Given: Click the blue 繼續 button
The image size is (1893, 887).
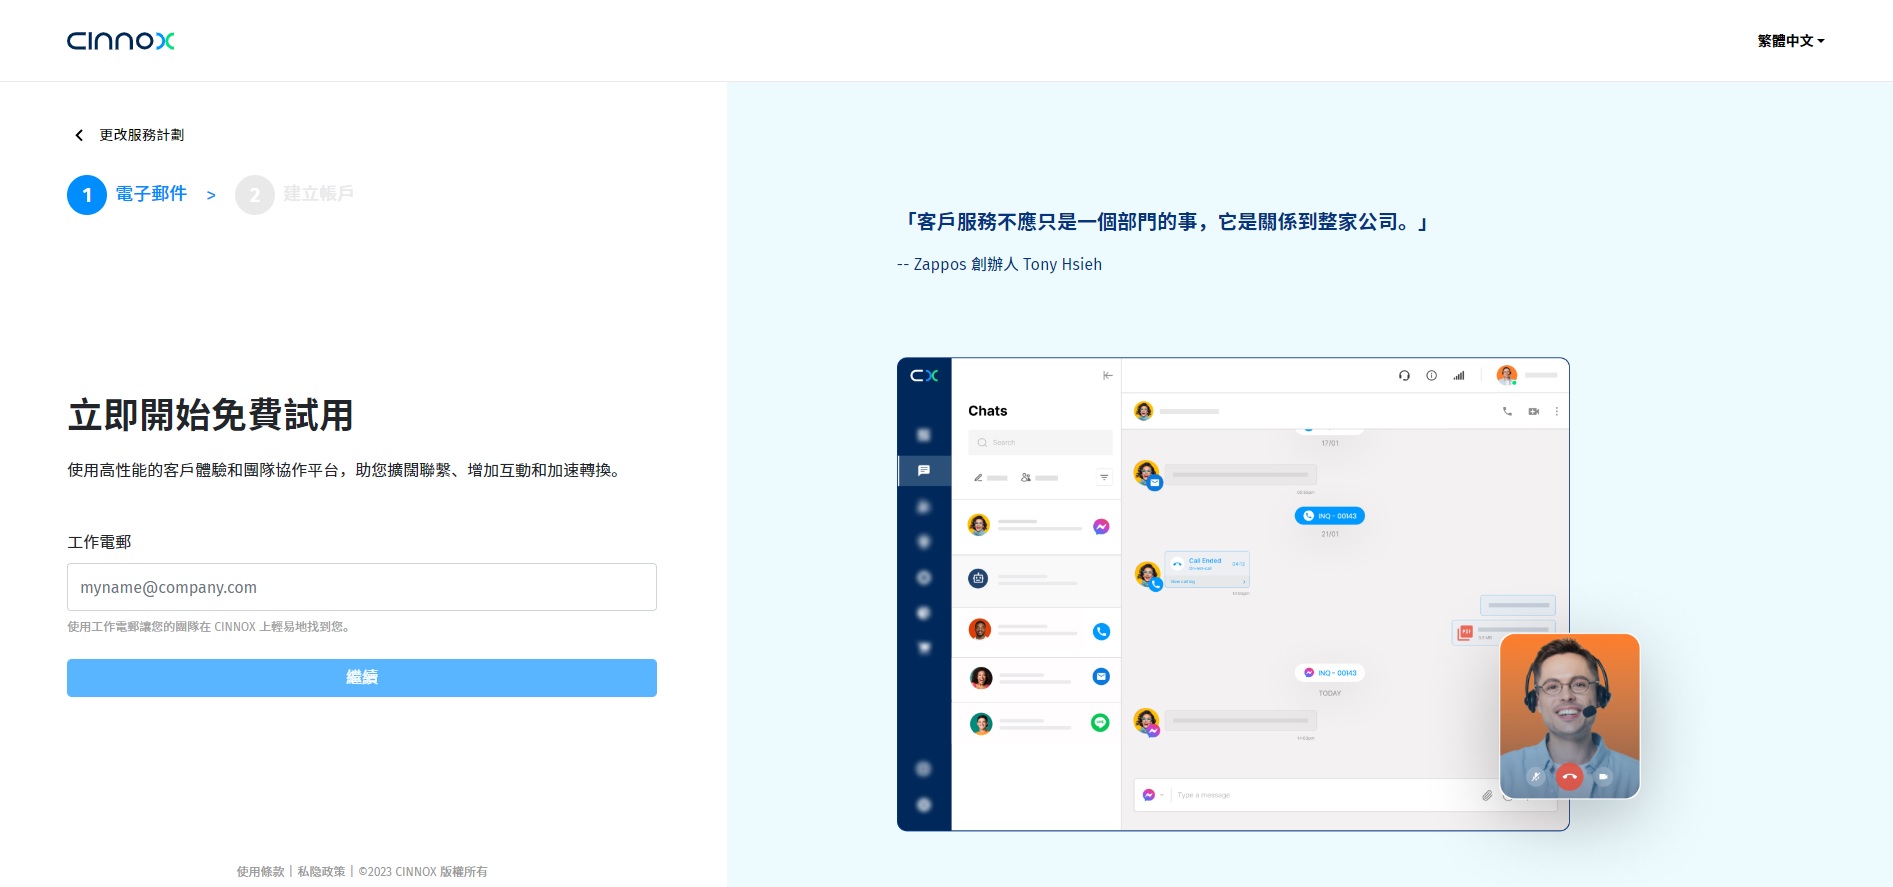Looking at the screenshot, I should point(362,678).
